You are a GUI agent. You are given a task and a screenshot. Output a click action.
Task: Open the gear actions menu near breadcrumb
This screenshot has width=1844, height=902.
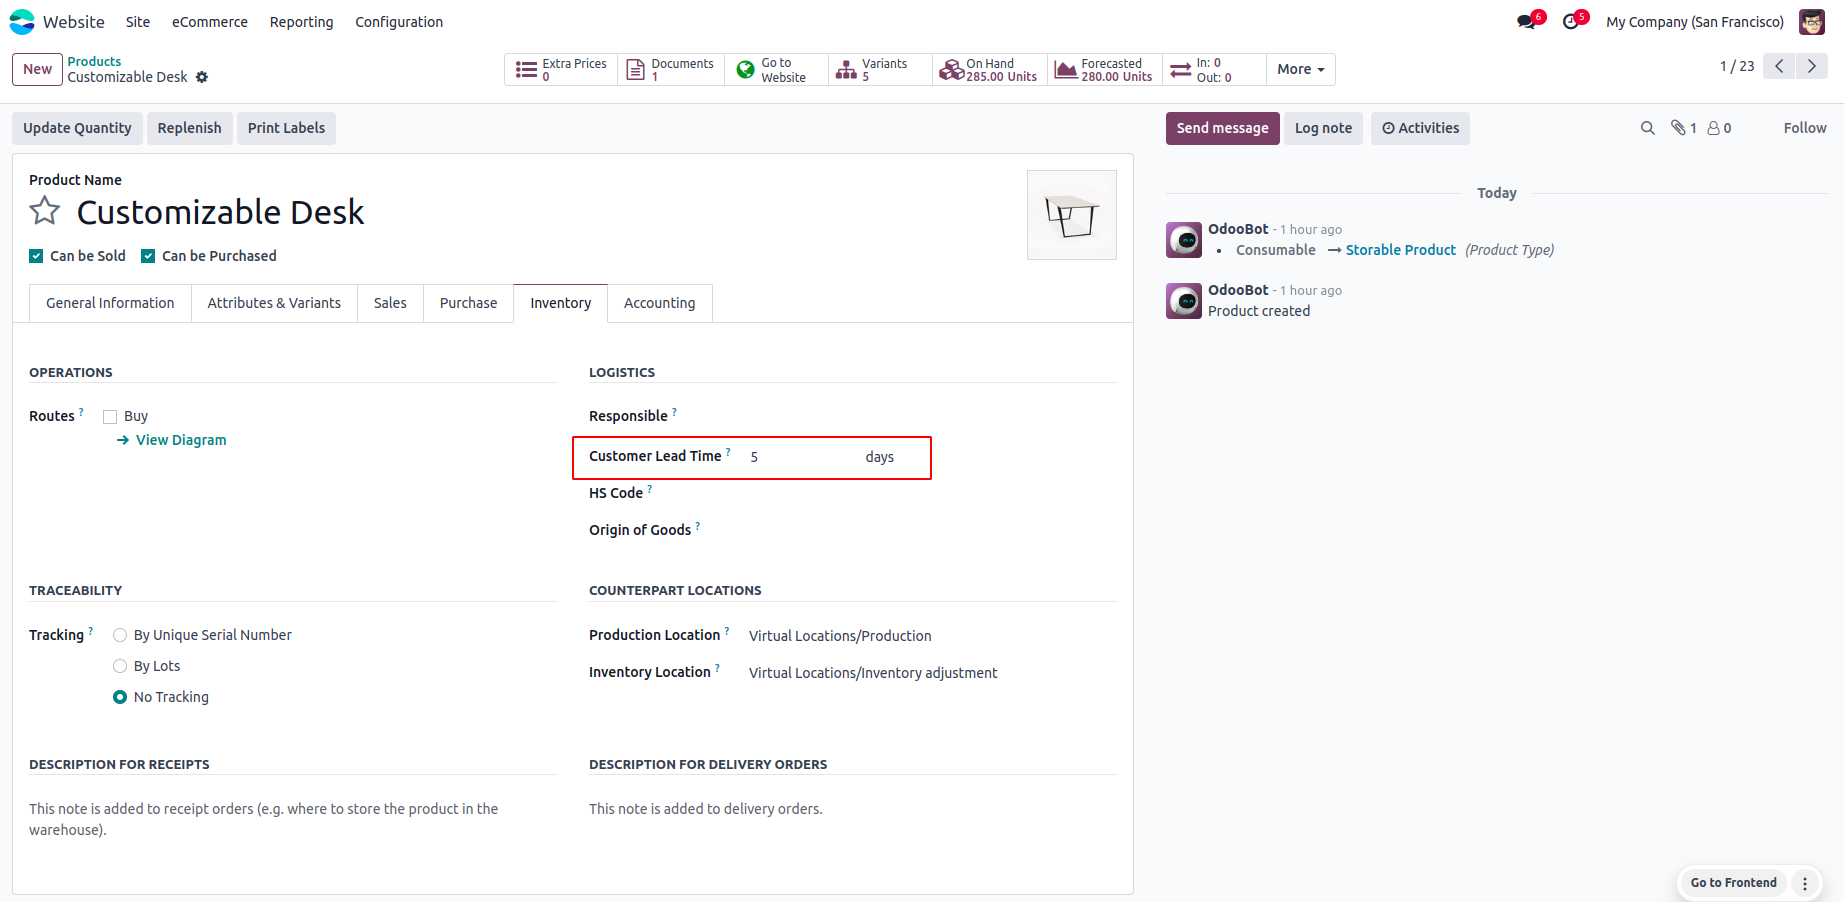tap(202, 77)
